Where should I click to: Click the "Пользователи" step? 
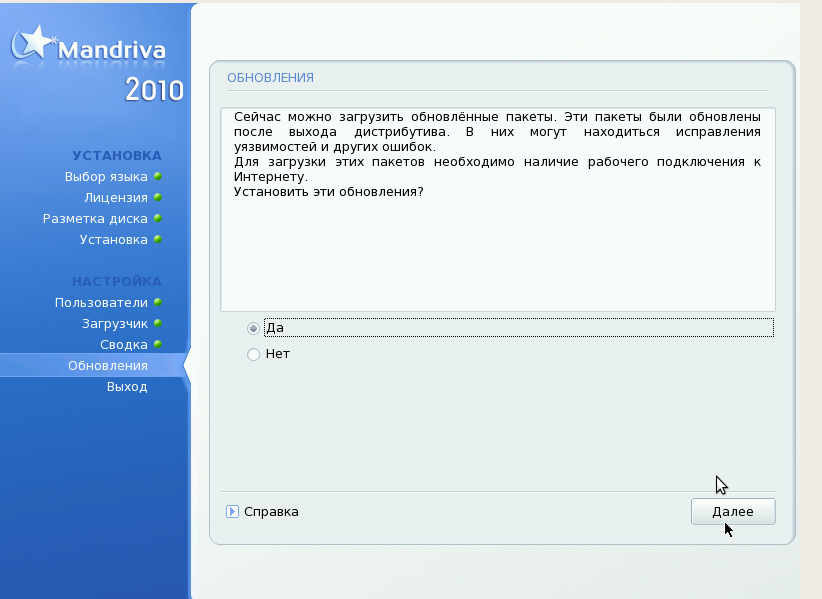point(101,302)
